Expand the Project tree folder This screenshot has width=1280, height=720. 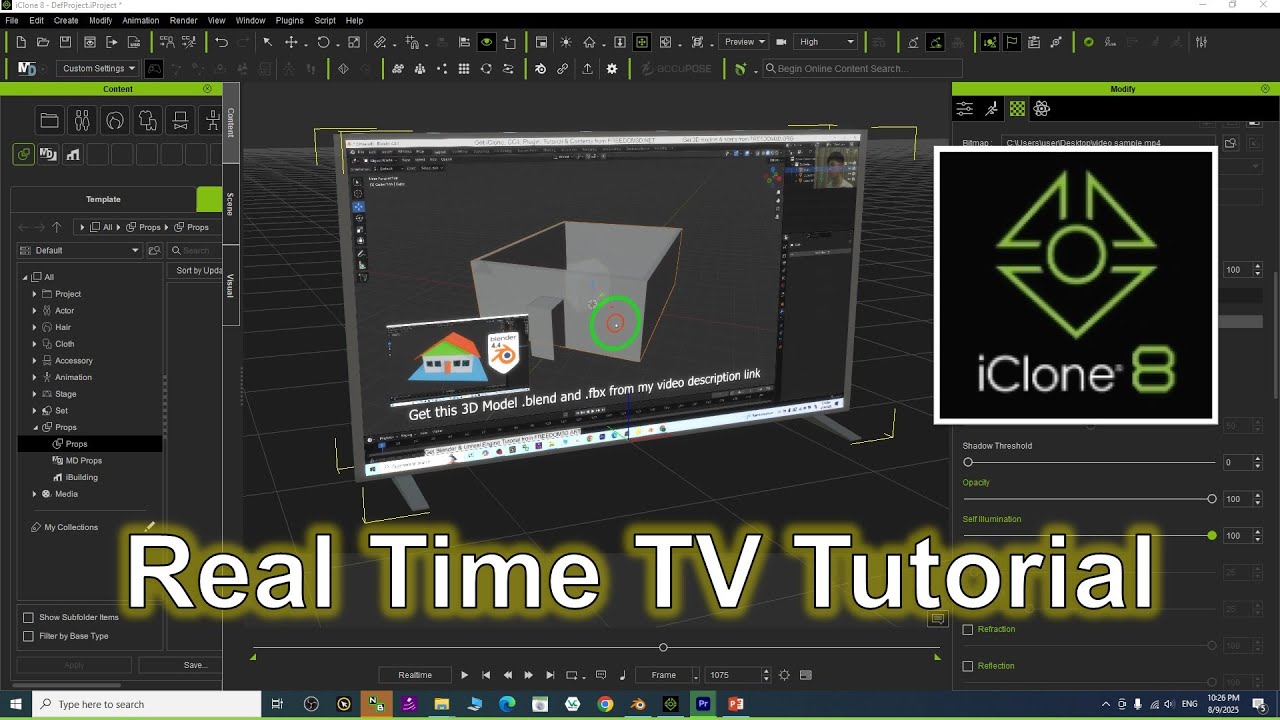(34, 294)
